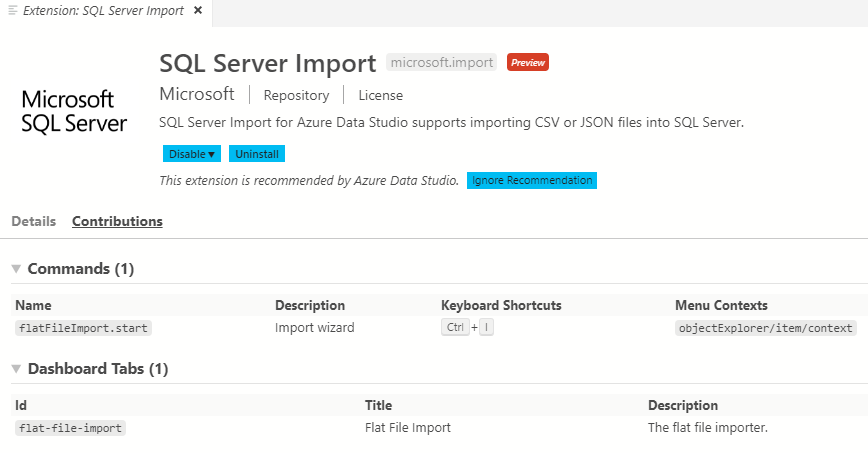Collapse the Commands (1) section

[x=16, y=269]
